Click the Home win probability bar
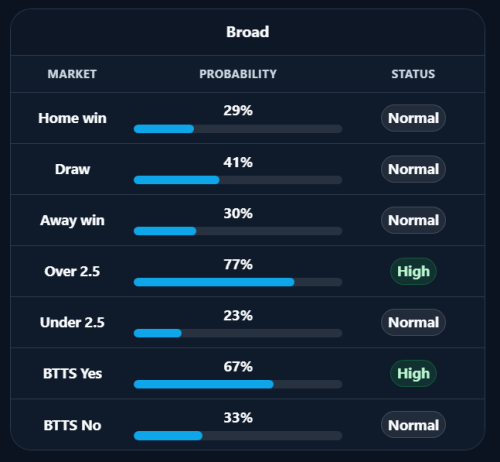Image resolution: width=500 pixels, height=462 pixels. point(238,129)
